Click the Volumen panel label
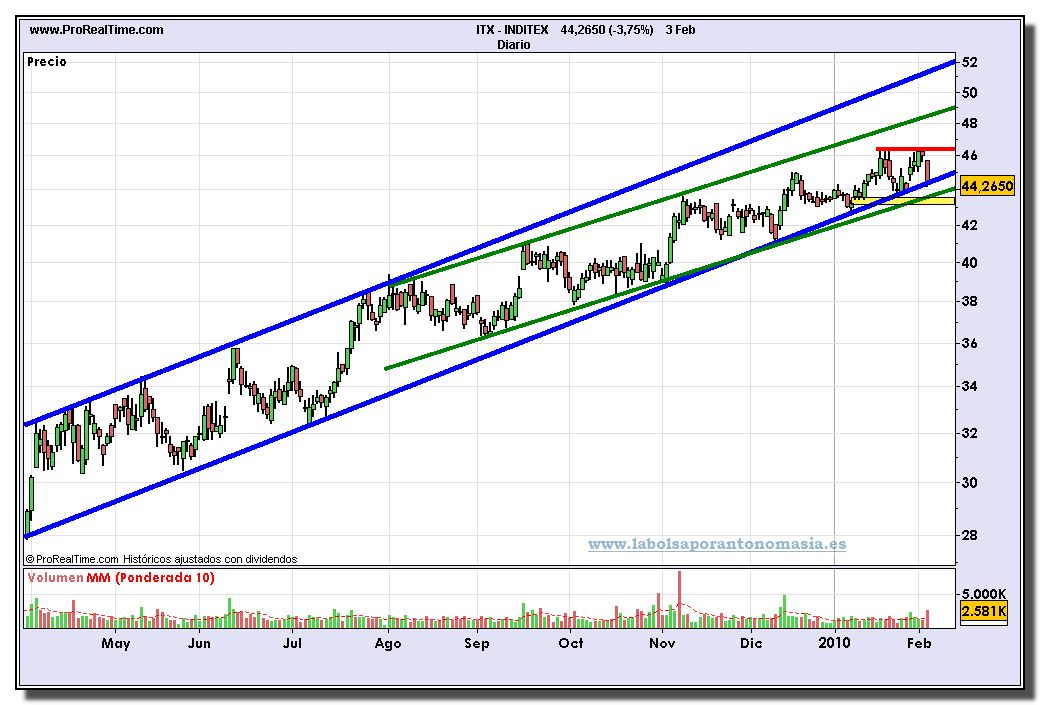 [56, 578]
